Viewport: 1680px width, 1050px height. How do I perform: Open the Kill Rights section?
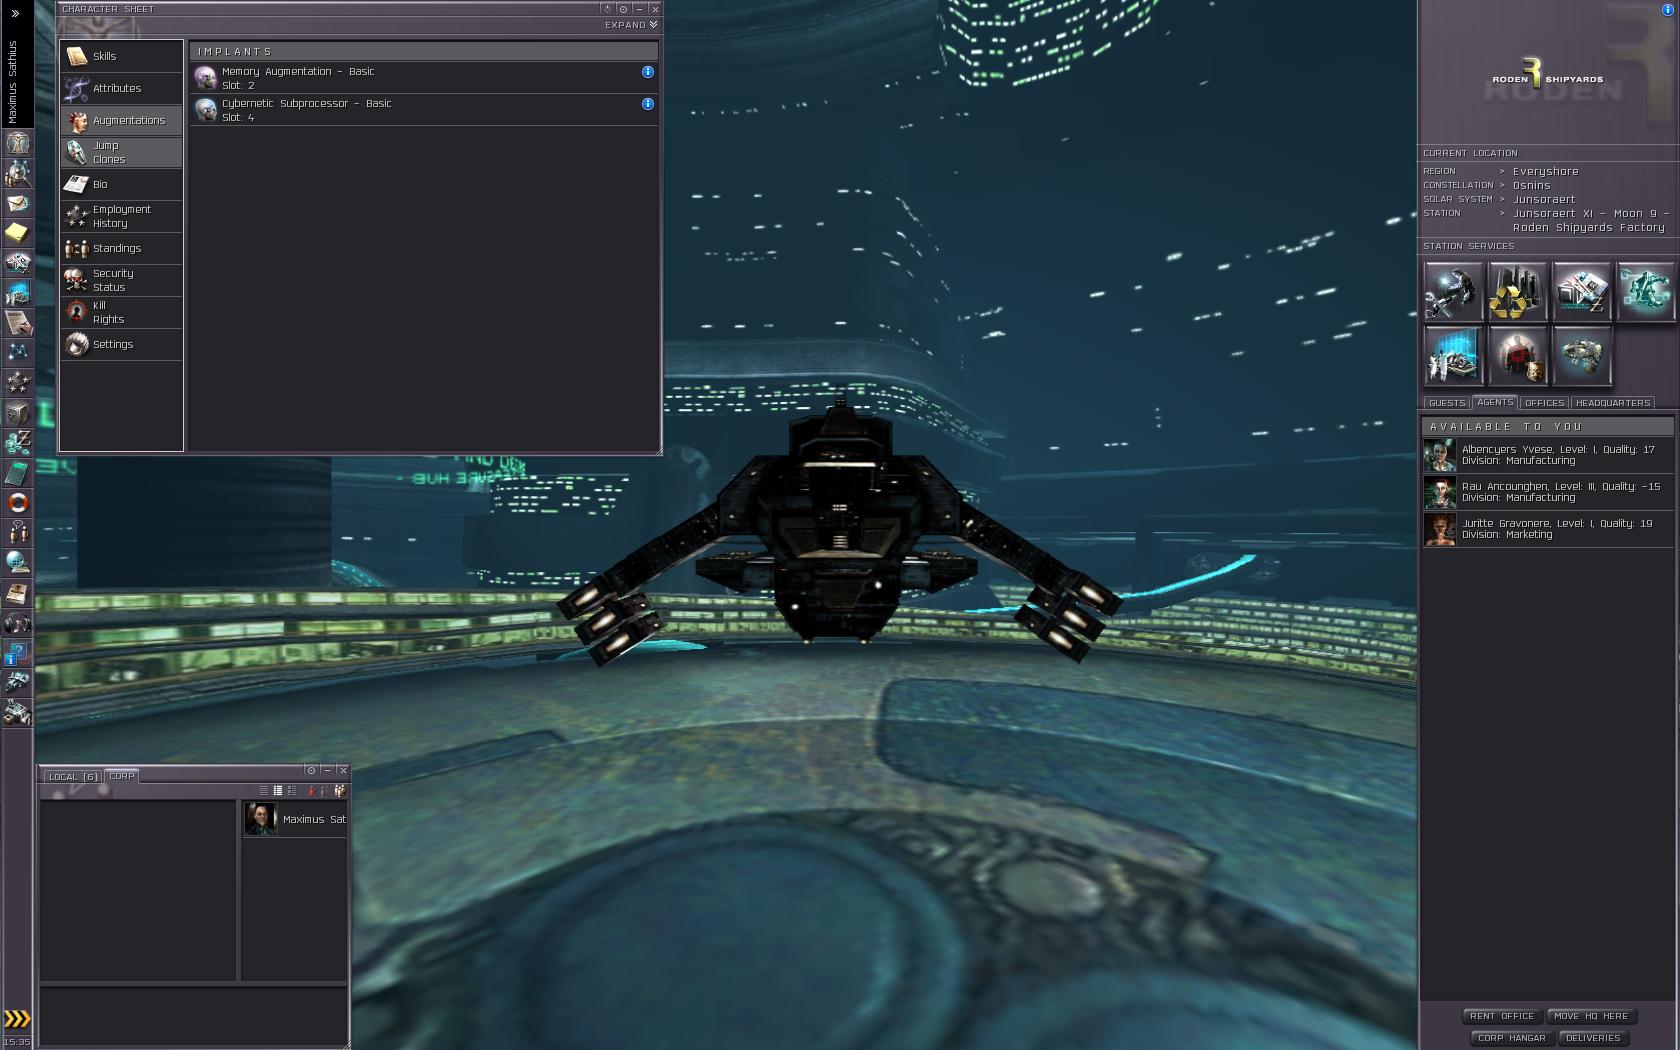tap(121, 312)
